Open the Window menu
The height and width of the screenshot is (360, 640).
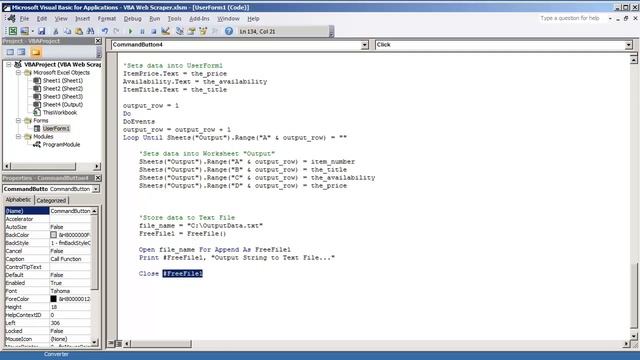[228, 18]
